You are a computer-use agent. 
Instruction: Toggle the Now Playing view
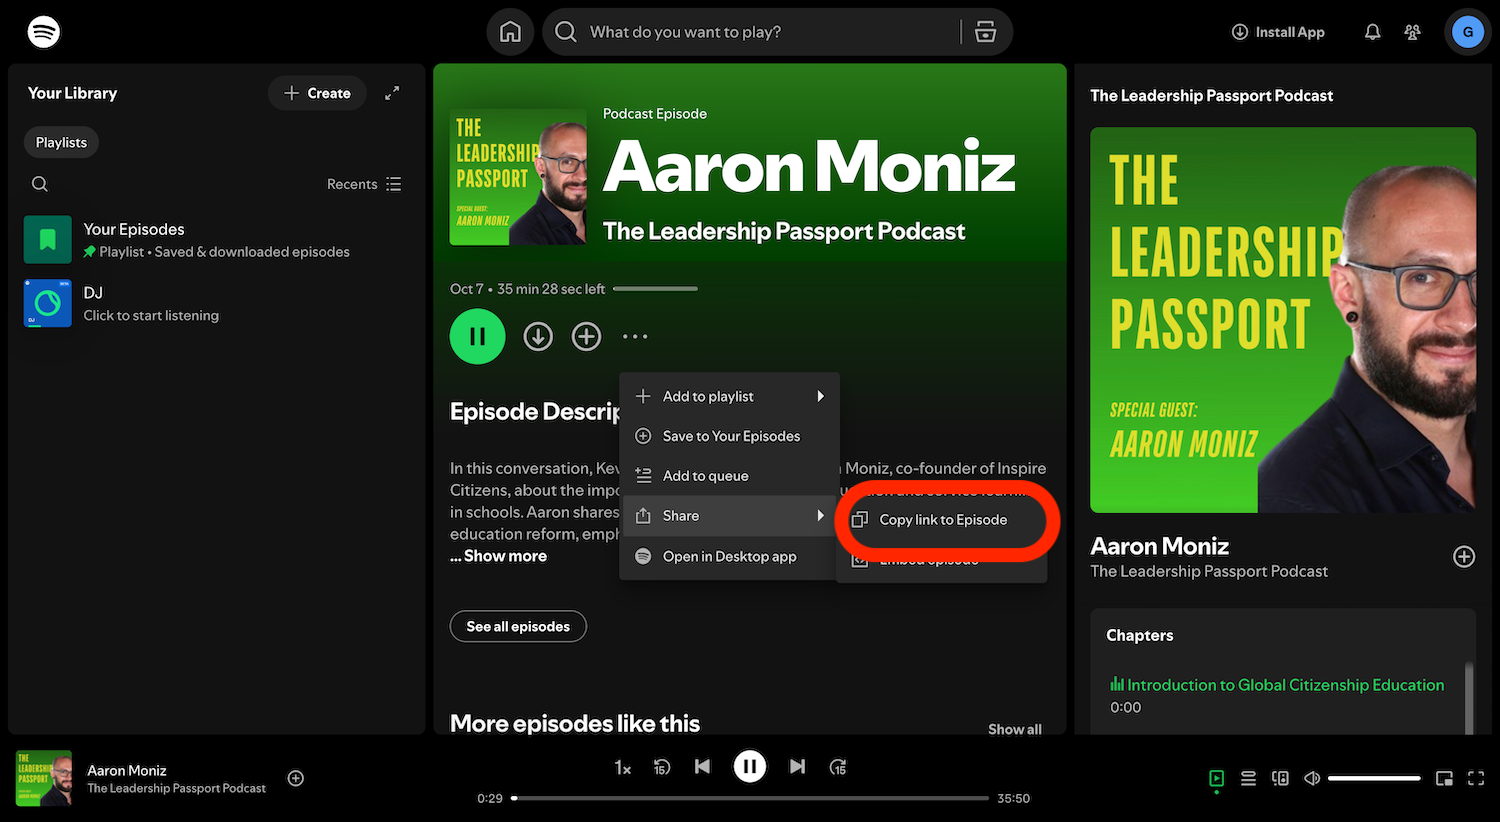click(x=1216, y=778)
